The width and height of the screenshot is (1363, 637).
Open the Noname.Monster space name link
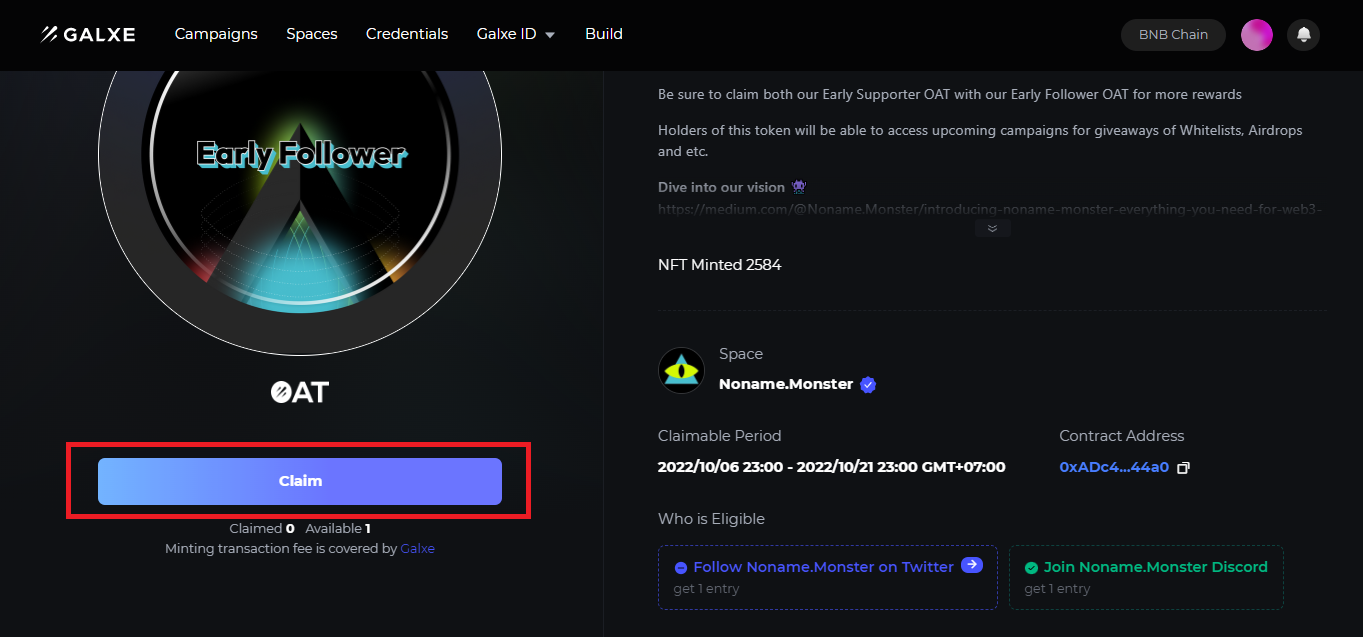[786, 384]
